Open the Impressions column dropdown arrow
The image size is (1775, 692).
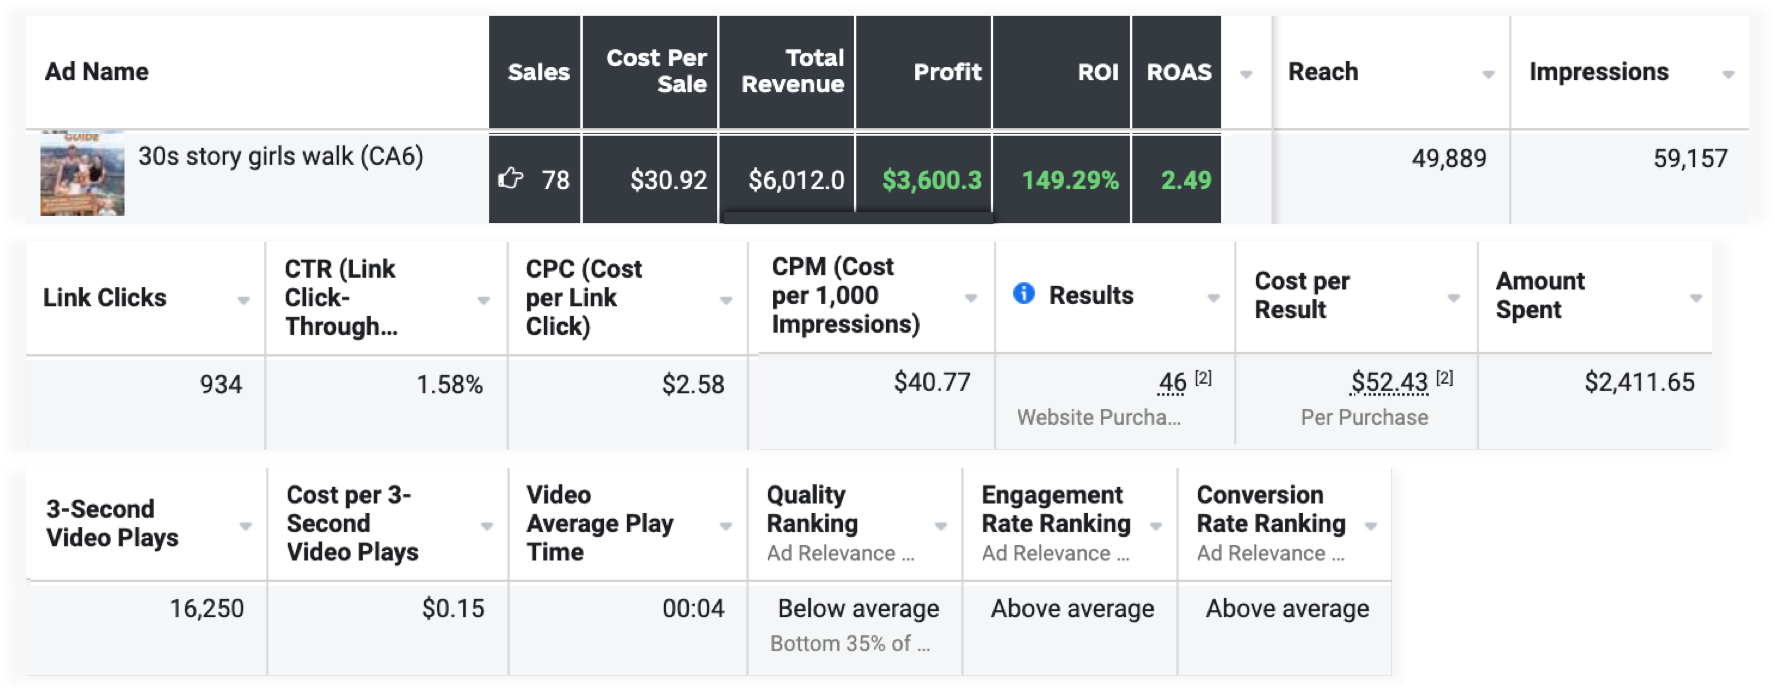tap(1728, 75)
